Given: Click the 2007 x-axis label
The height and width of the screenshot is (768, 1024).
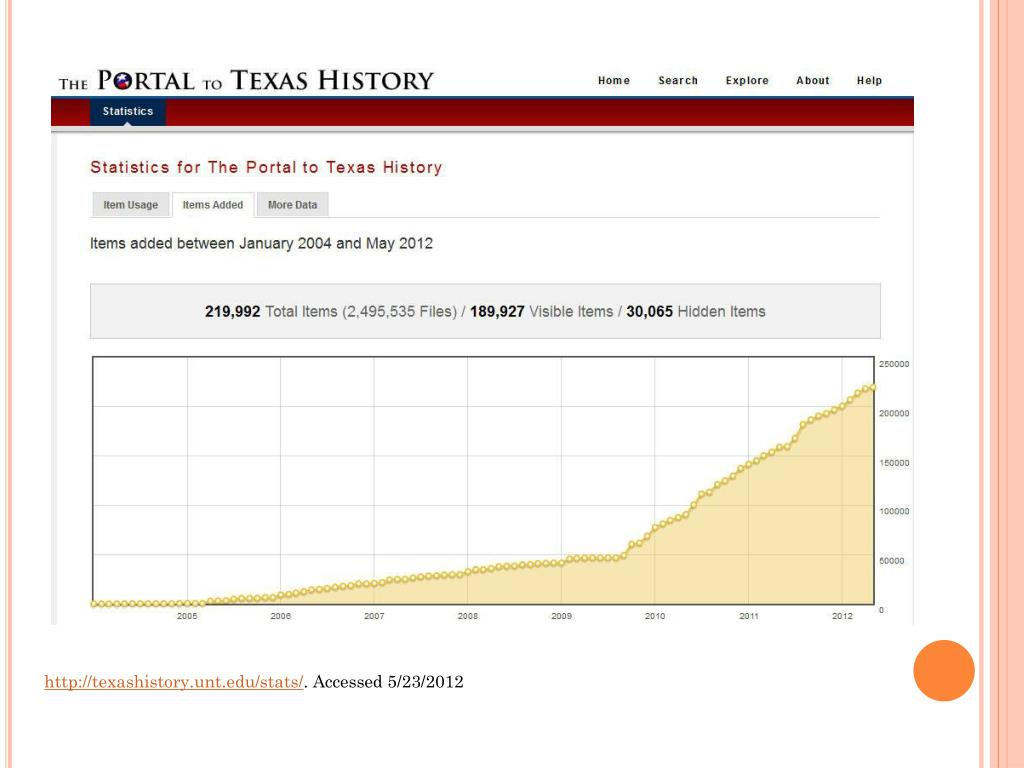Looking at the screenshot, I should (x=374, y=616).
